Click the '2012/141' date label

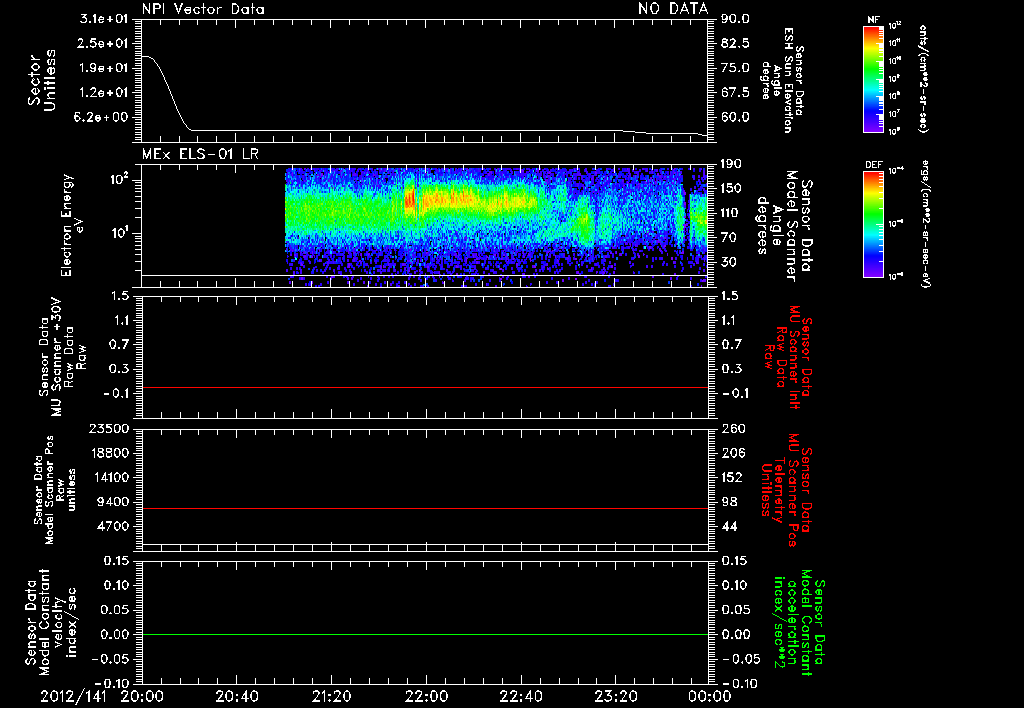click(x=73, y=696)
